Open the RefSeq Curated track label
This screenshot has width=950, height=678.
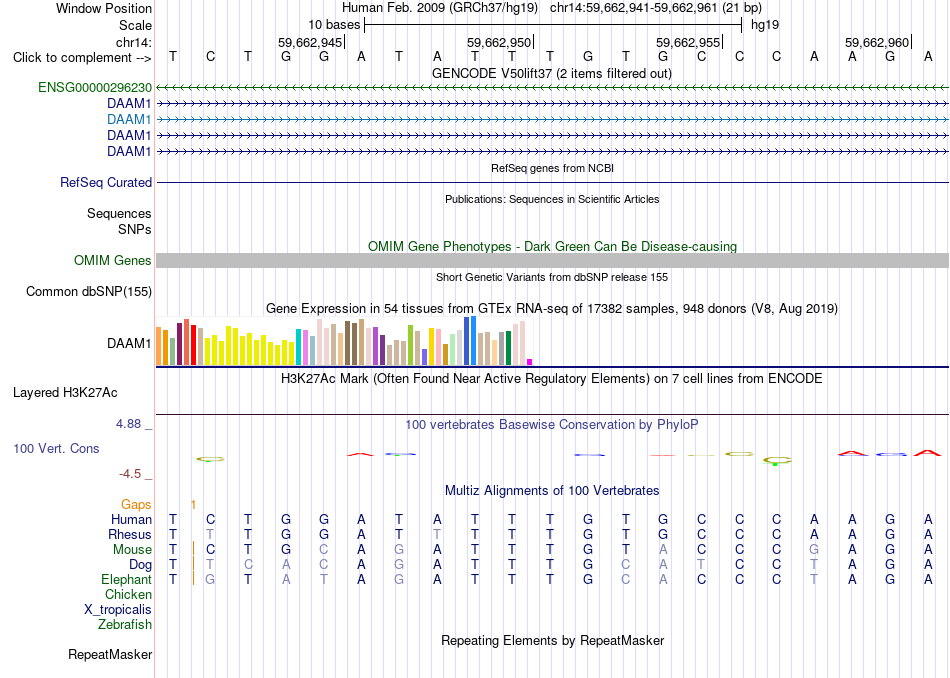[x=106, y=182]
